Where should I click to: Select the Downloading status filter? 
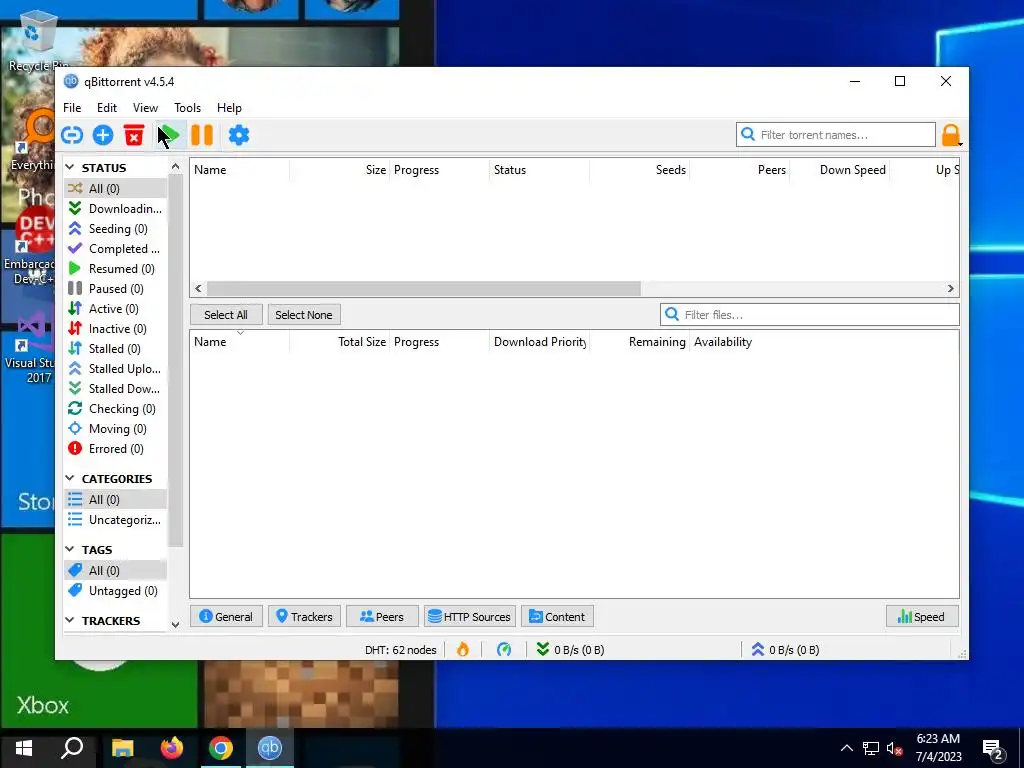click(x=116, y=208)
